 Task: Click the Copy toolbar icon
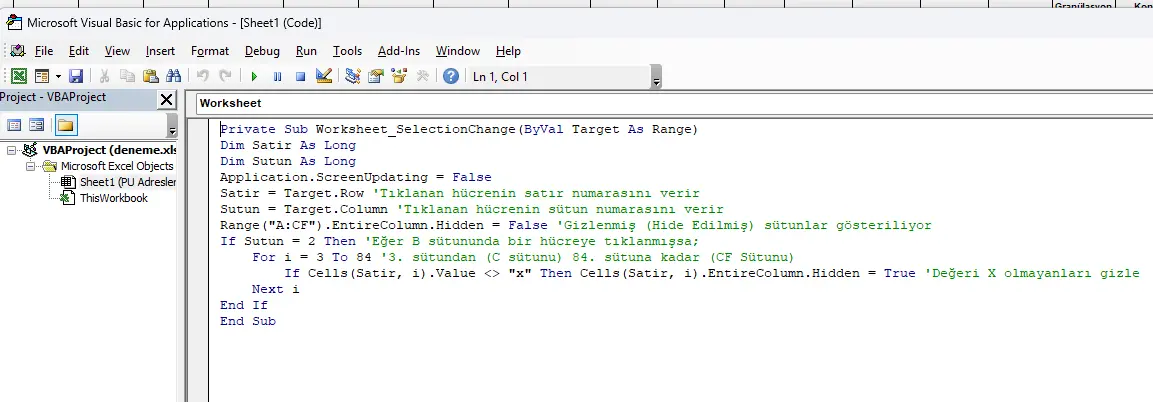[x=127, y=76]
